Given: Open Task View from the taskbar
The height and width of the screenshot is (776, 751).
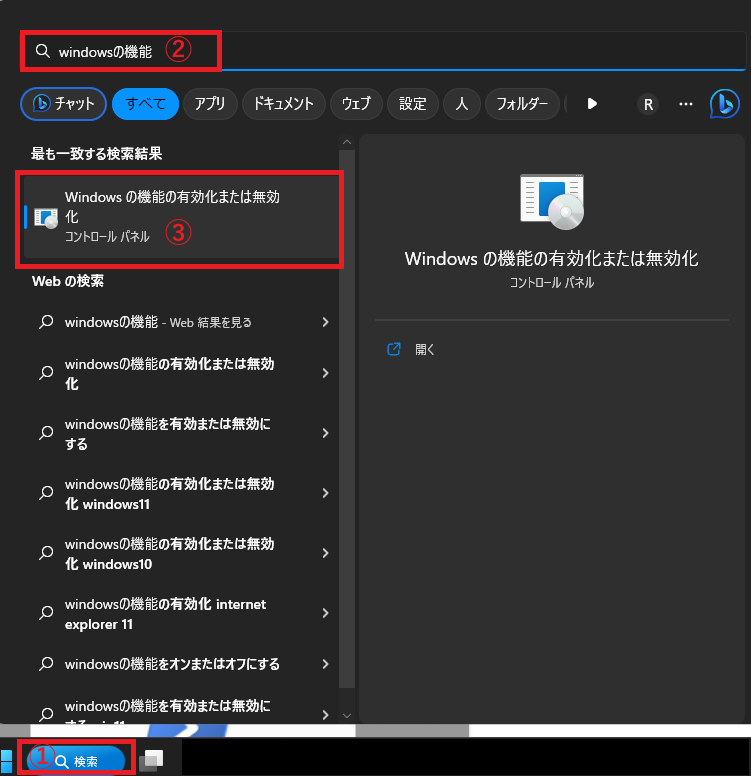Looking at the screenshot, I should click(151, 760).
